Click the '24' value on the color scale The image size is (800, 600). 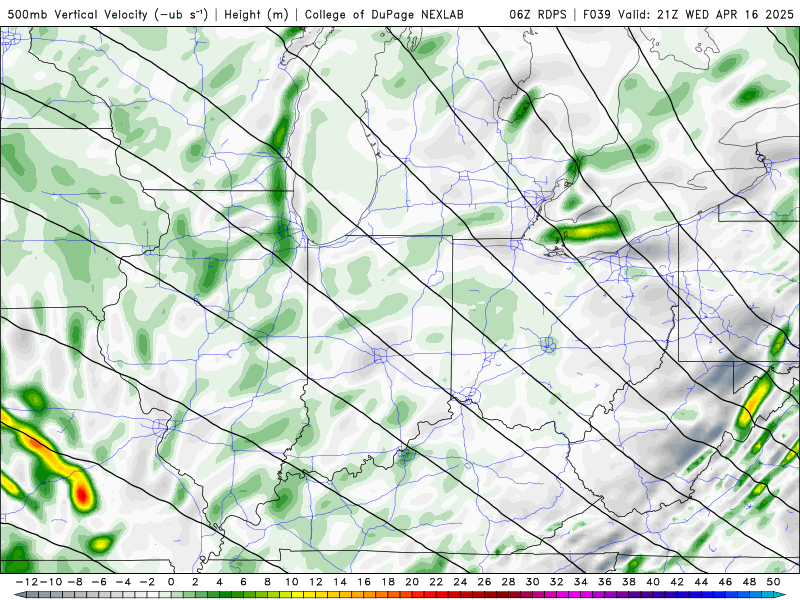click(x=460, y=582)
